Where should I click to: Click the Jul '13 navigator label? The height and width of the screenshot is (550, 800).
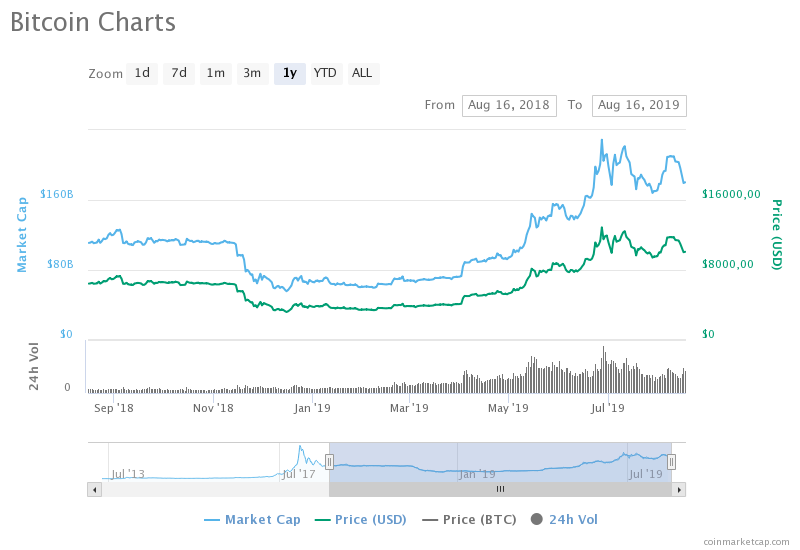(128, 474)
